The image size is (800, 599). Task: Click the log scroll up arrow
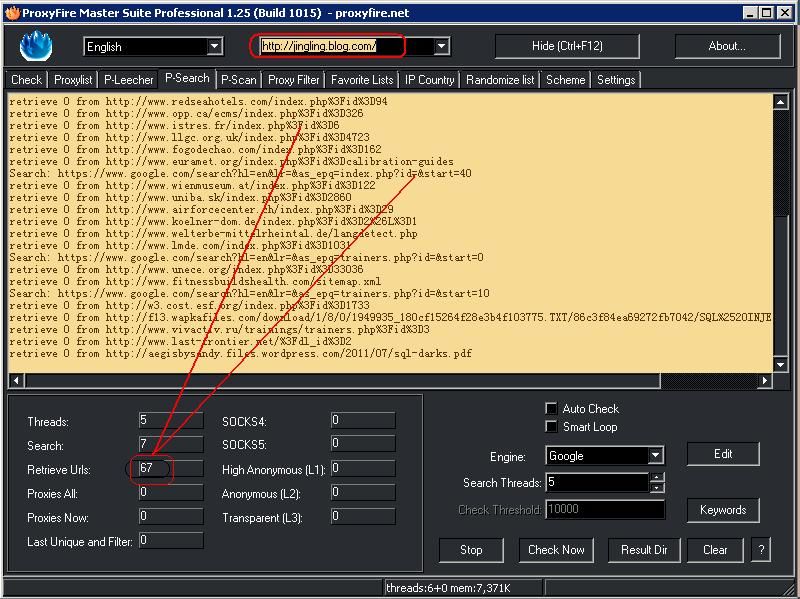pyautogui.click(x=781, y=102)
